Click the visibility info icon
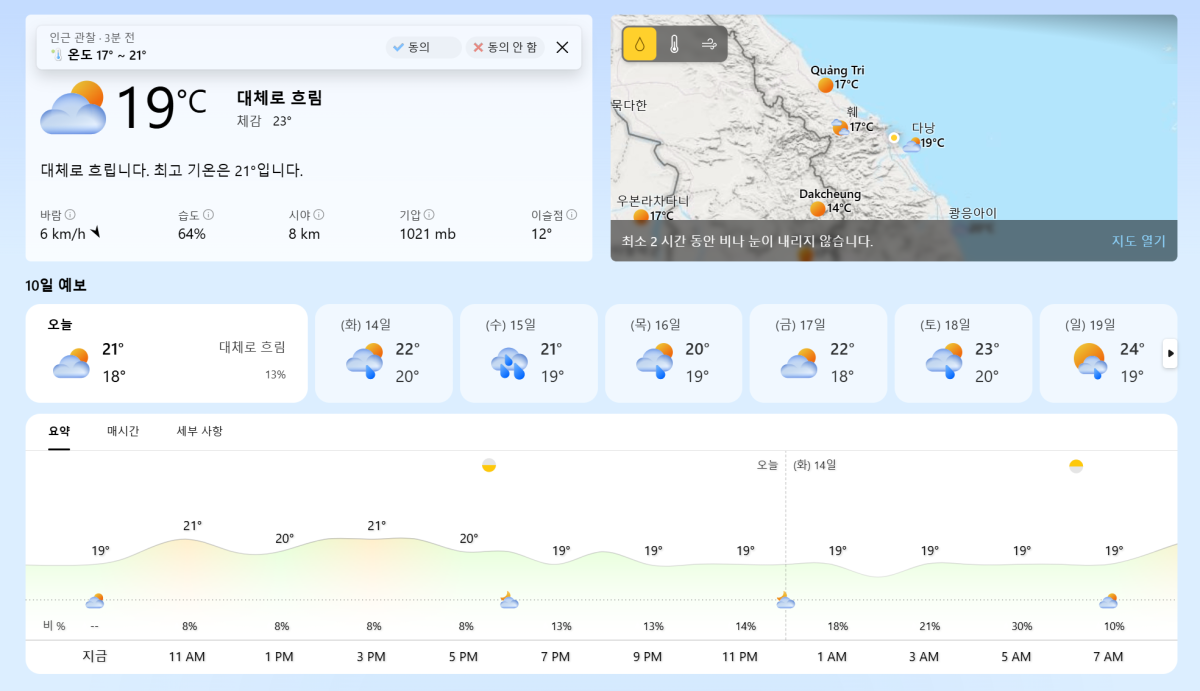Viewport: 1200px width, 691px height. coord(318,214)
